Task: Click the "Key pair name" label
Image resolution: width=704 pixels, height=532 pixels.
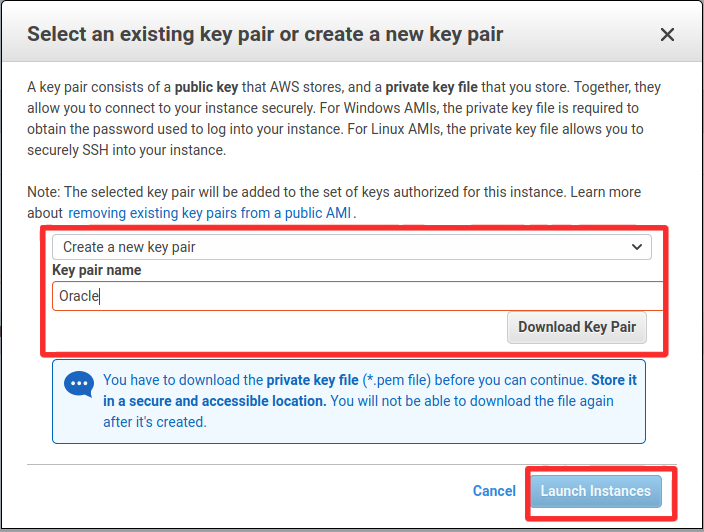Action: tap(96, 270)
